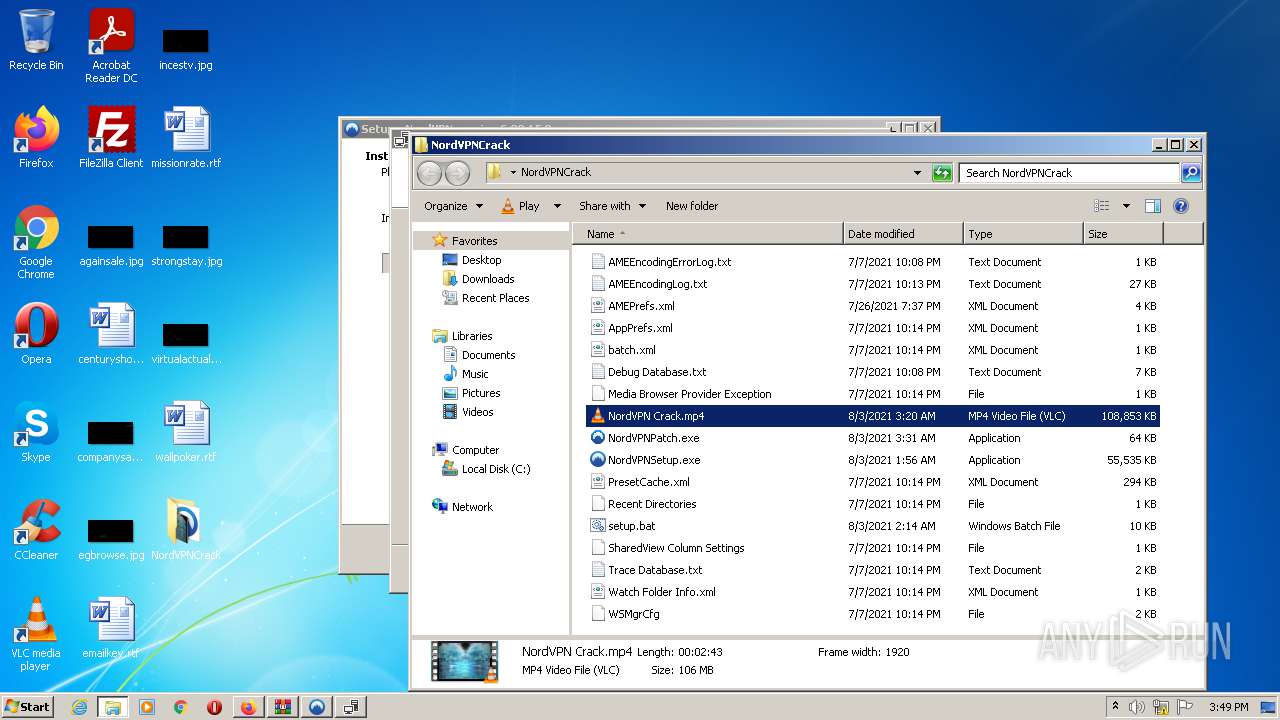Open VLC media player shortcut
The image size is (1280, 720).
pos(36,634)
